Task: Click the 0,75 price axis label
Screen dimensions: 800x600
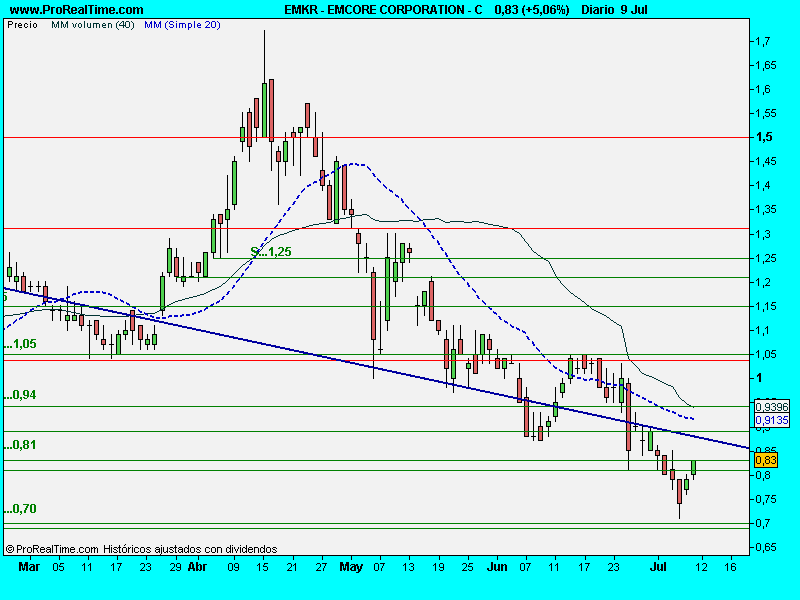Action: coord(766,499)
